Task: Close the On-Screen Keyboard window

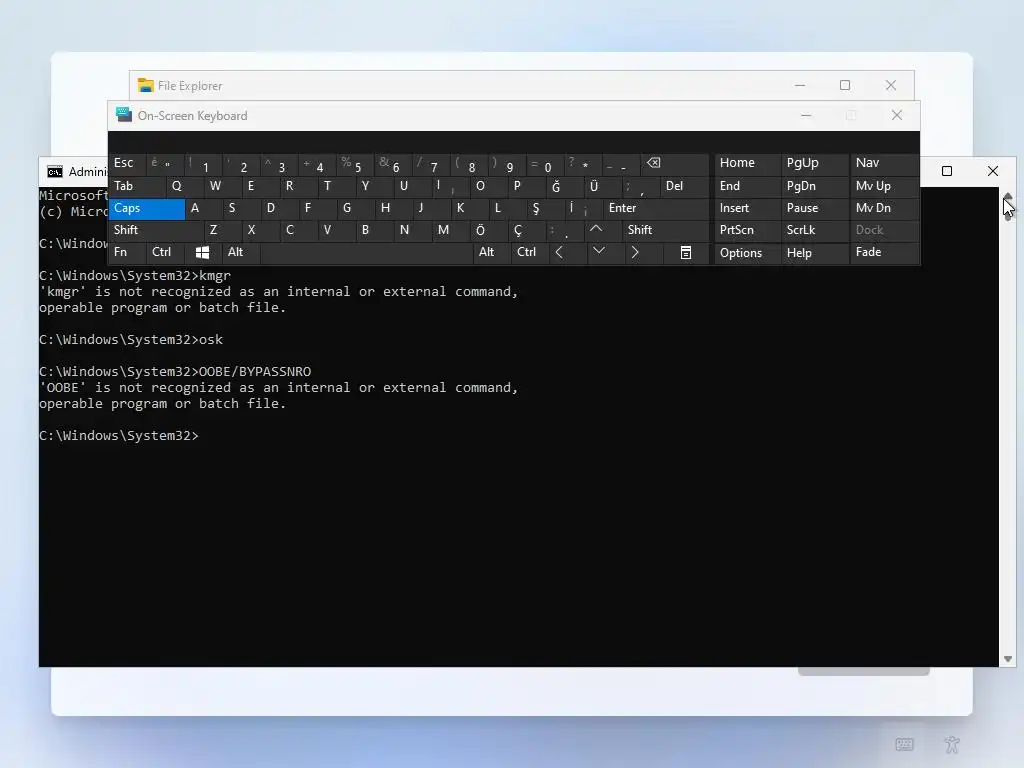Action: [897, 116]
